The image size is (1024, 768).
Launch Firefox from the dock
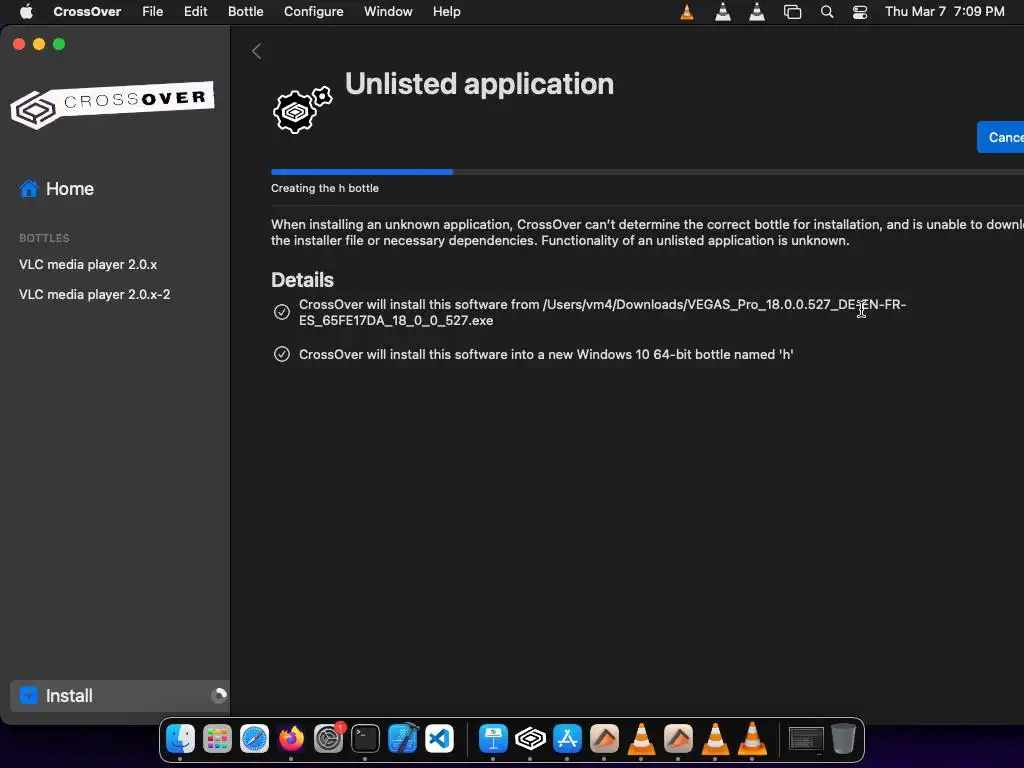pos(291,739)
